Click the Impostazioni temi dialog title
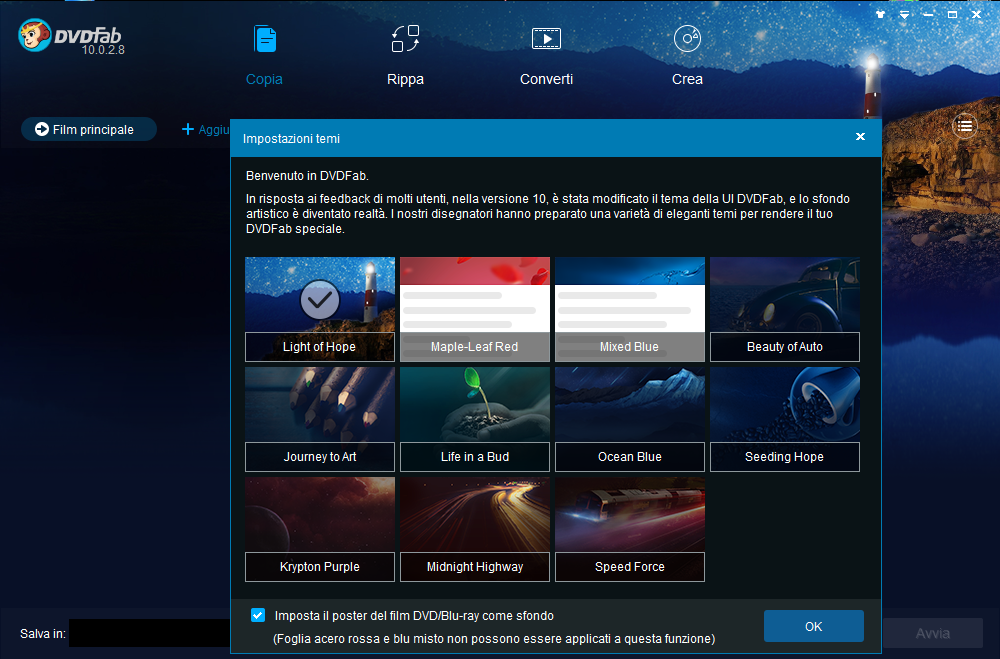The height and width of the screenshot is (659, 1000). (x=291, y=138)
